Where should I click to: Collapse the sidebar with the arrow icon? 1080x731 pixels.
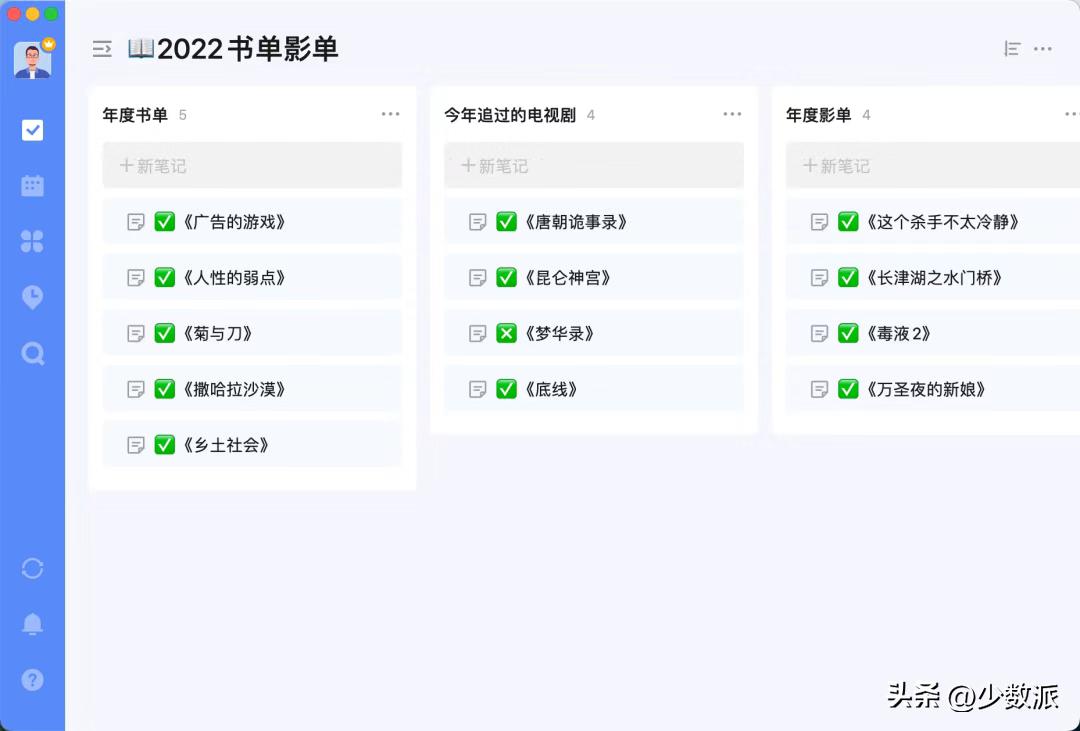click(101, 48)
